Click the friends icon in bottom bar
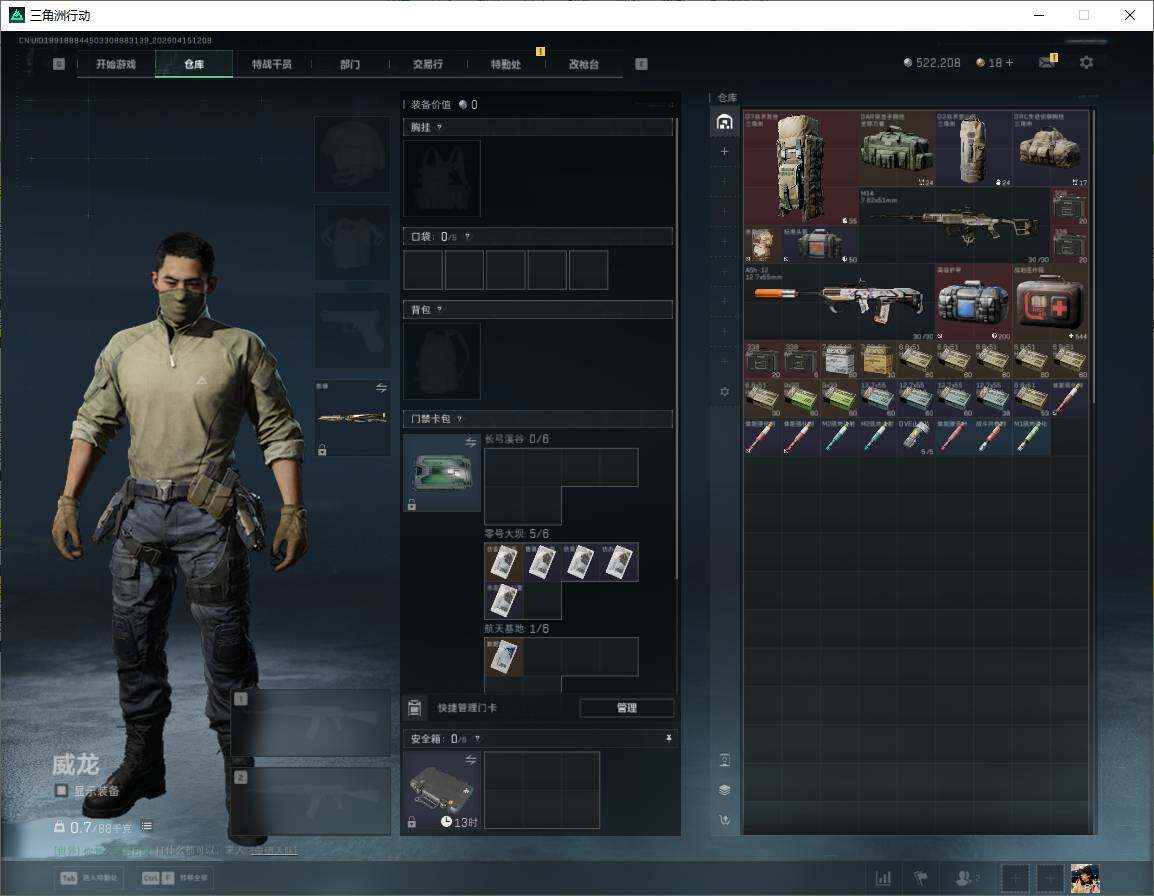 pos(964,878)
